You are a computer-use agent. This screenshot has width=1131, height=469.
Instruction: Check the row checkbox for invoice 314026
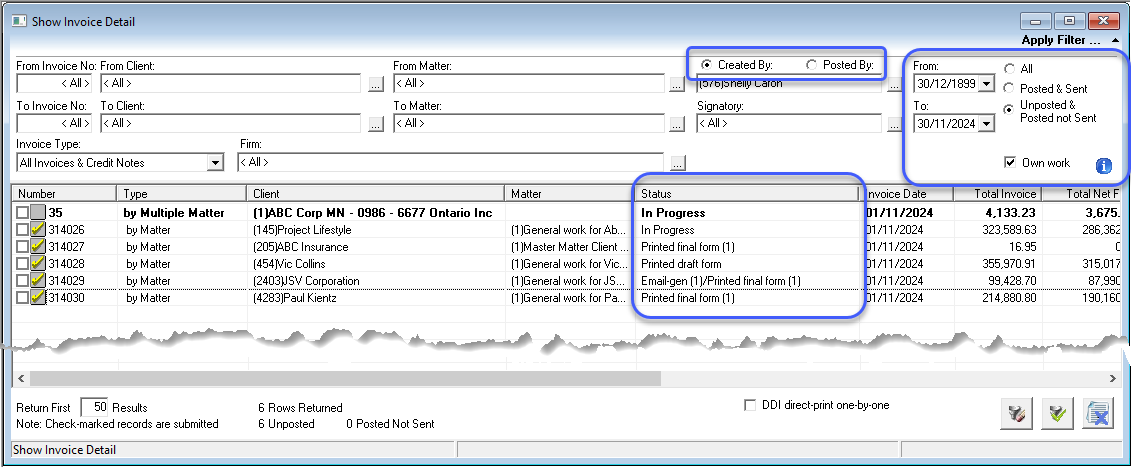[x=22, y=229]
